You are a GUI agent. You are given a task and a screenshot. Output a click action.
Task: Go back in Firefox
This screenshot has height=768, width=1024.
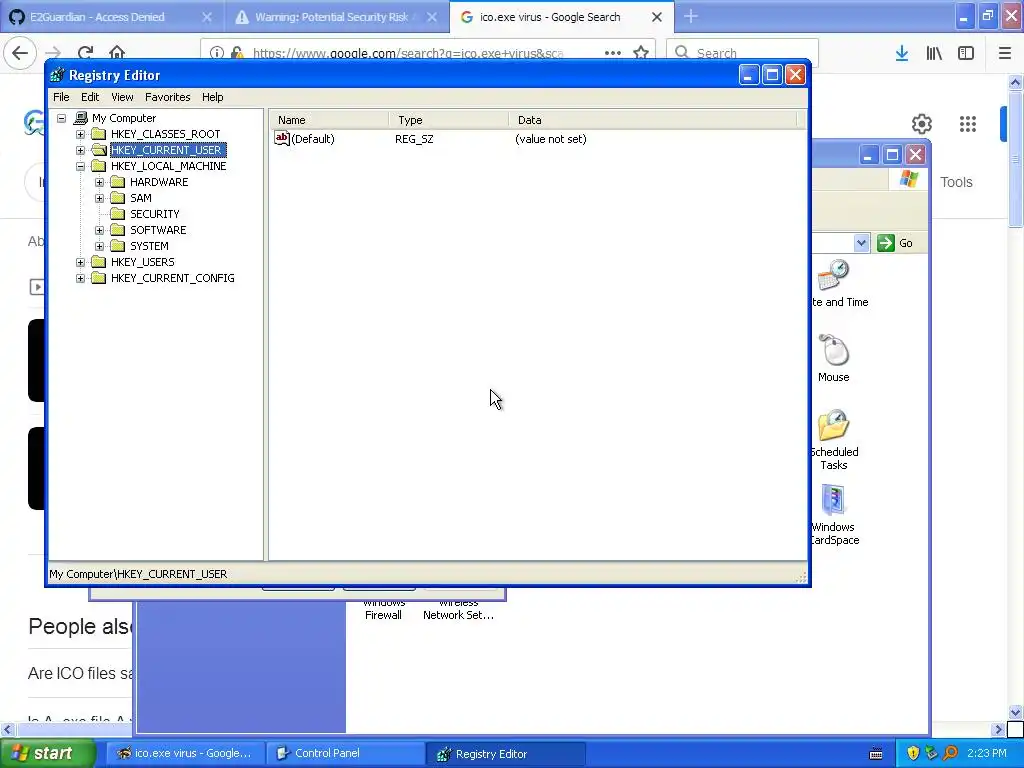pos(20,53)
